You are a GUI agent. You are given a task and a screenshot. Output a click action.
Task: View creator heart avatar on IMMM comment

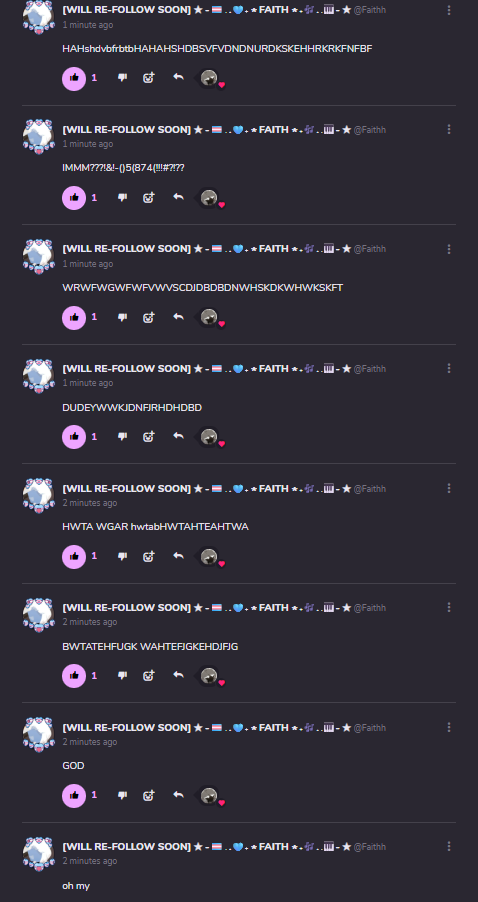click(x=210, y=198)
